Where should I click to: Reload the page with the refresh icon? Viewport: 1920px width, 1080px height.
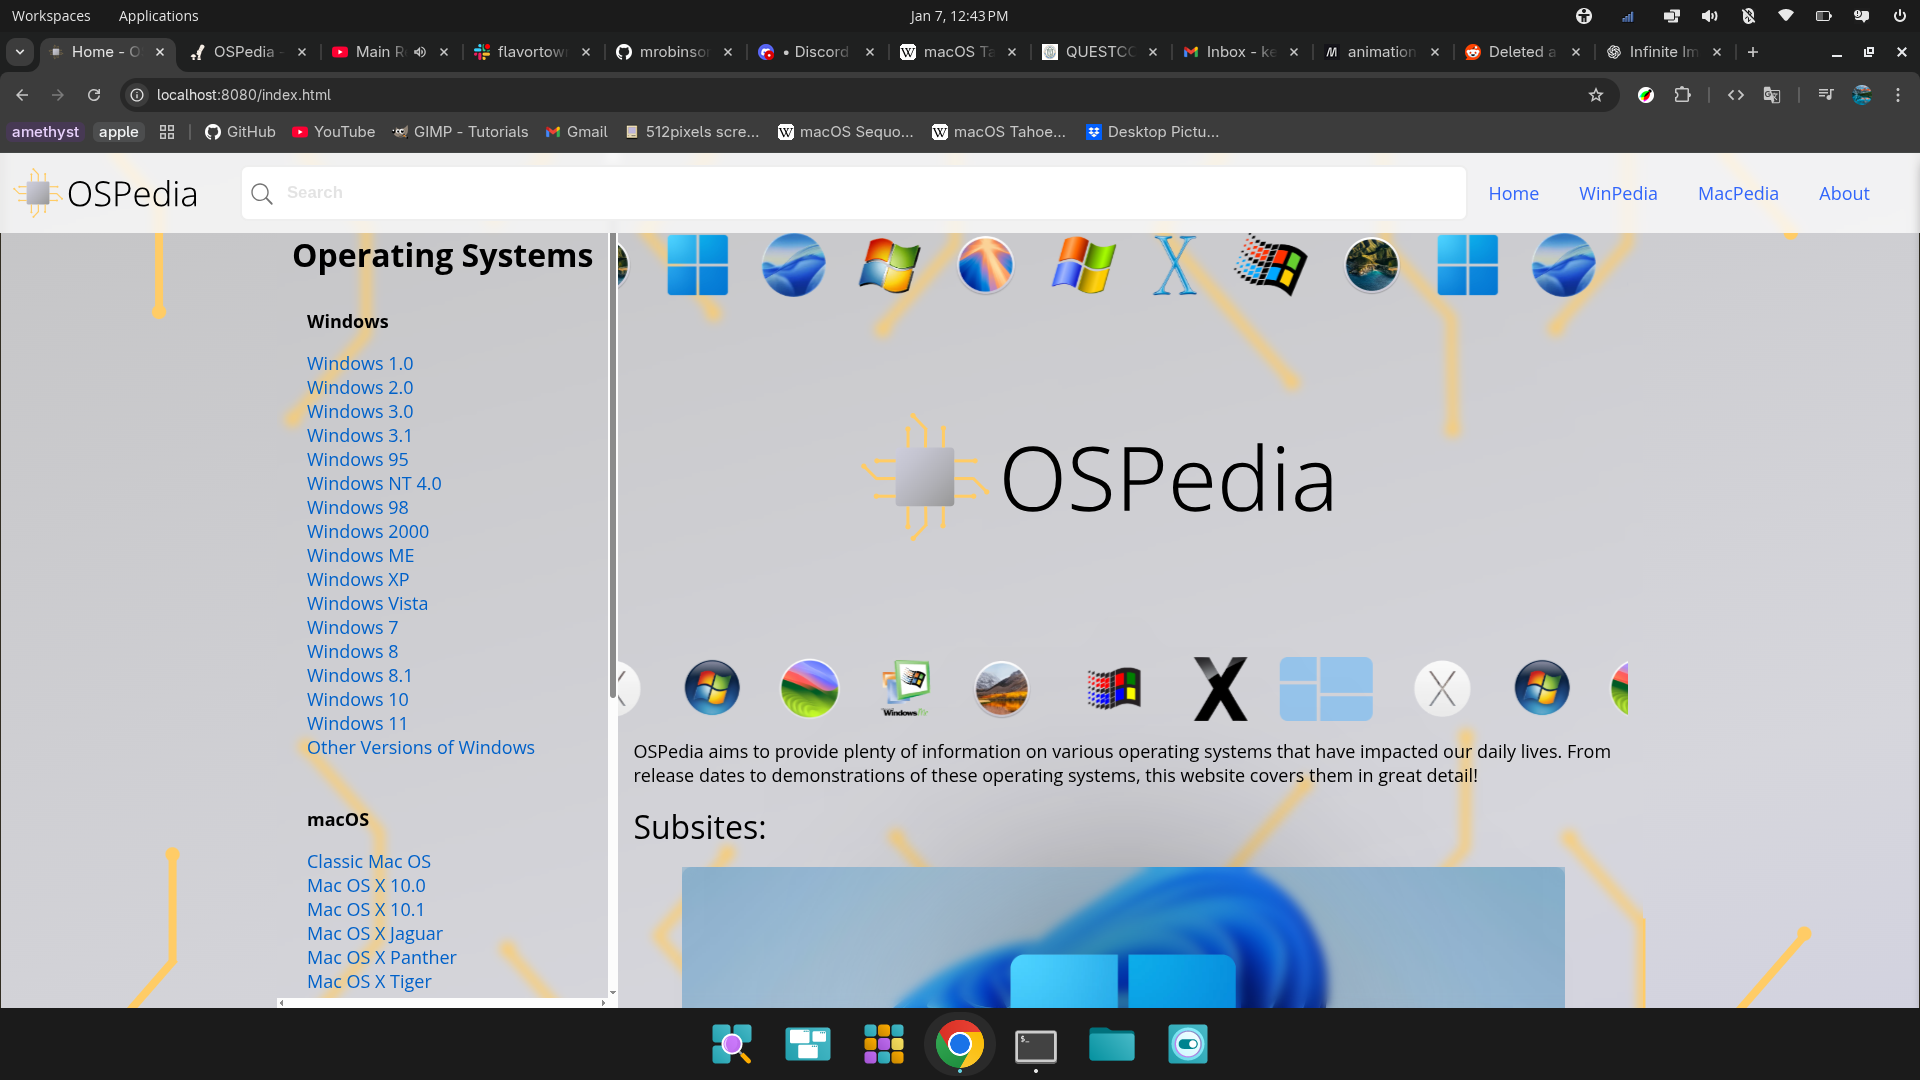[94, 95]
